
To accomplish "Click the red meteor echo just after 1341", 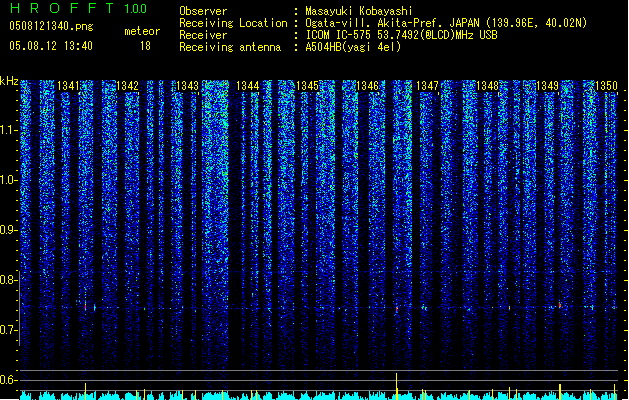I will click(x=85, y=307).
